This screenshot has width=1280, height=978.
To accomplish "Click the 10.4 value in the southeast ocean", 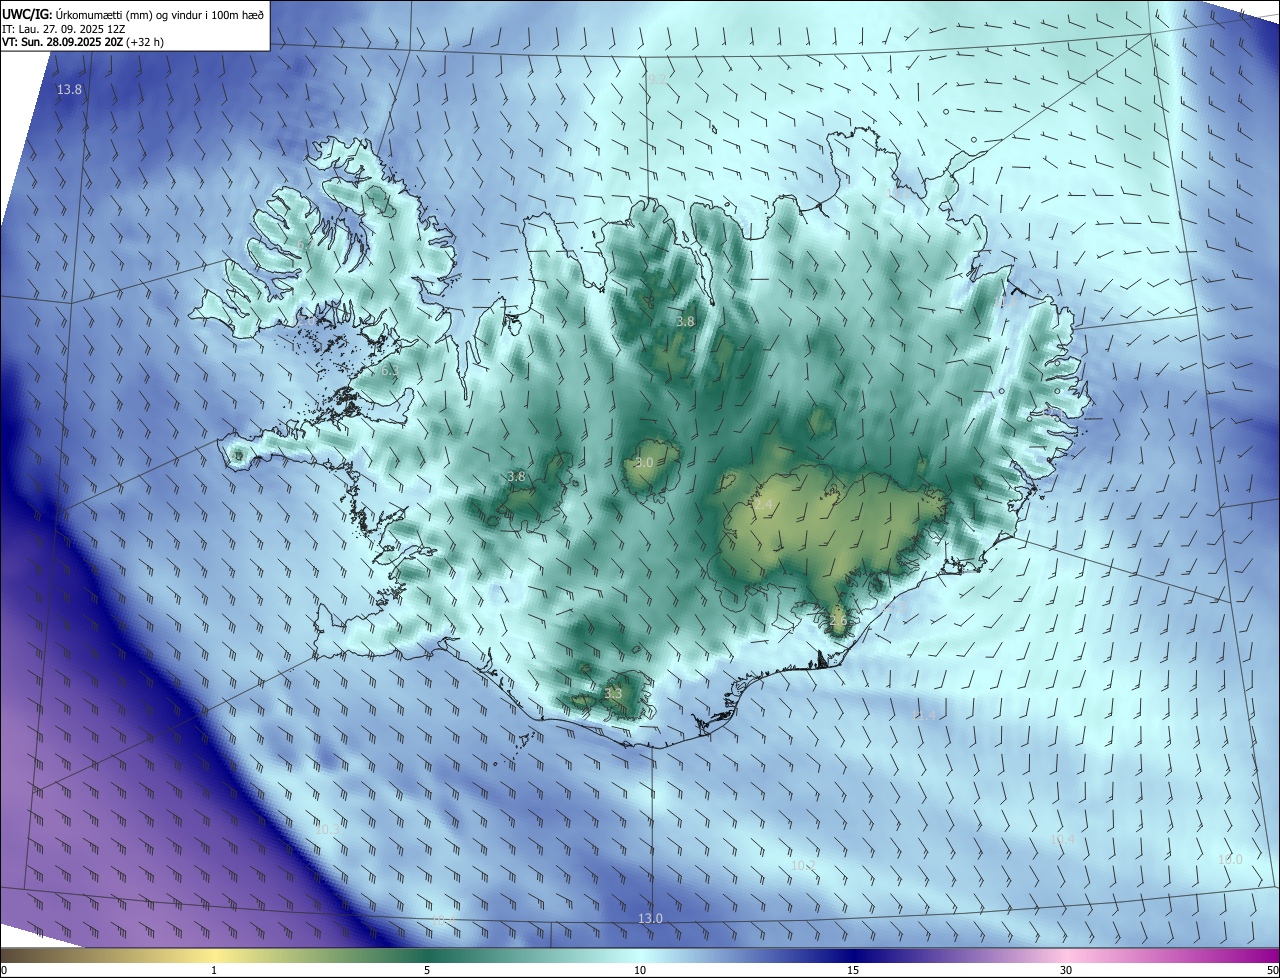I will tap(1062, 840).
